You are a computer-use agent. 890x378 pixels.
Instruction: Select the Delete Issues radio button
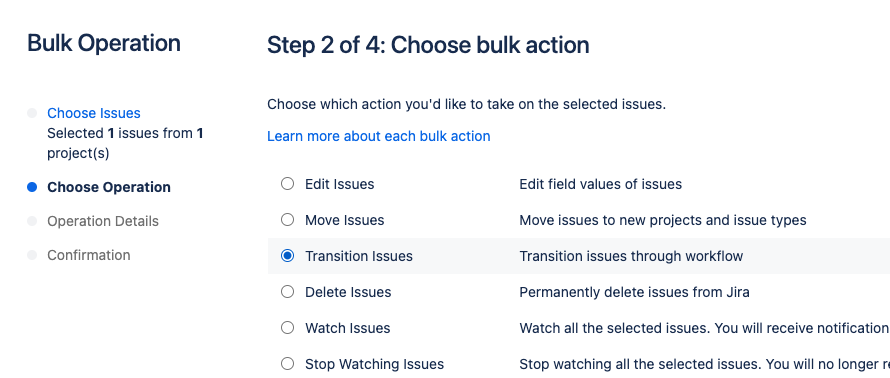[x=288, y=292]
